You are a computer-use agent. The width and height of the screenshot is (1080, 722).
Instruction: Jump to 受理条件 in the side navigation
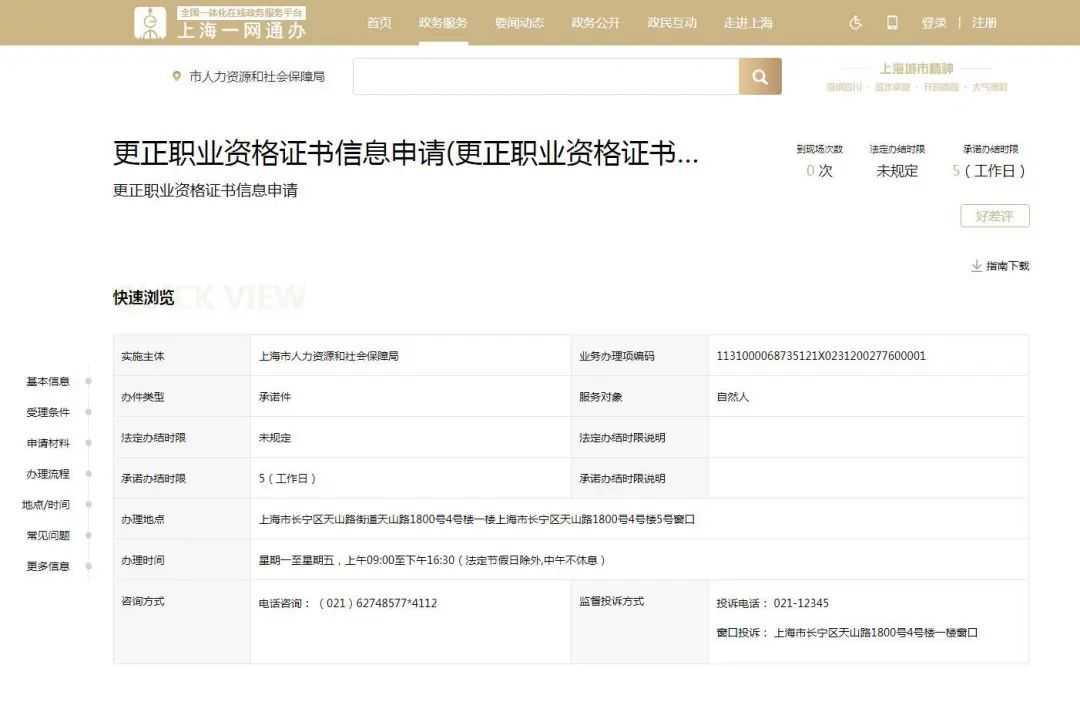pos(48,412)
